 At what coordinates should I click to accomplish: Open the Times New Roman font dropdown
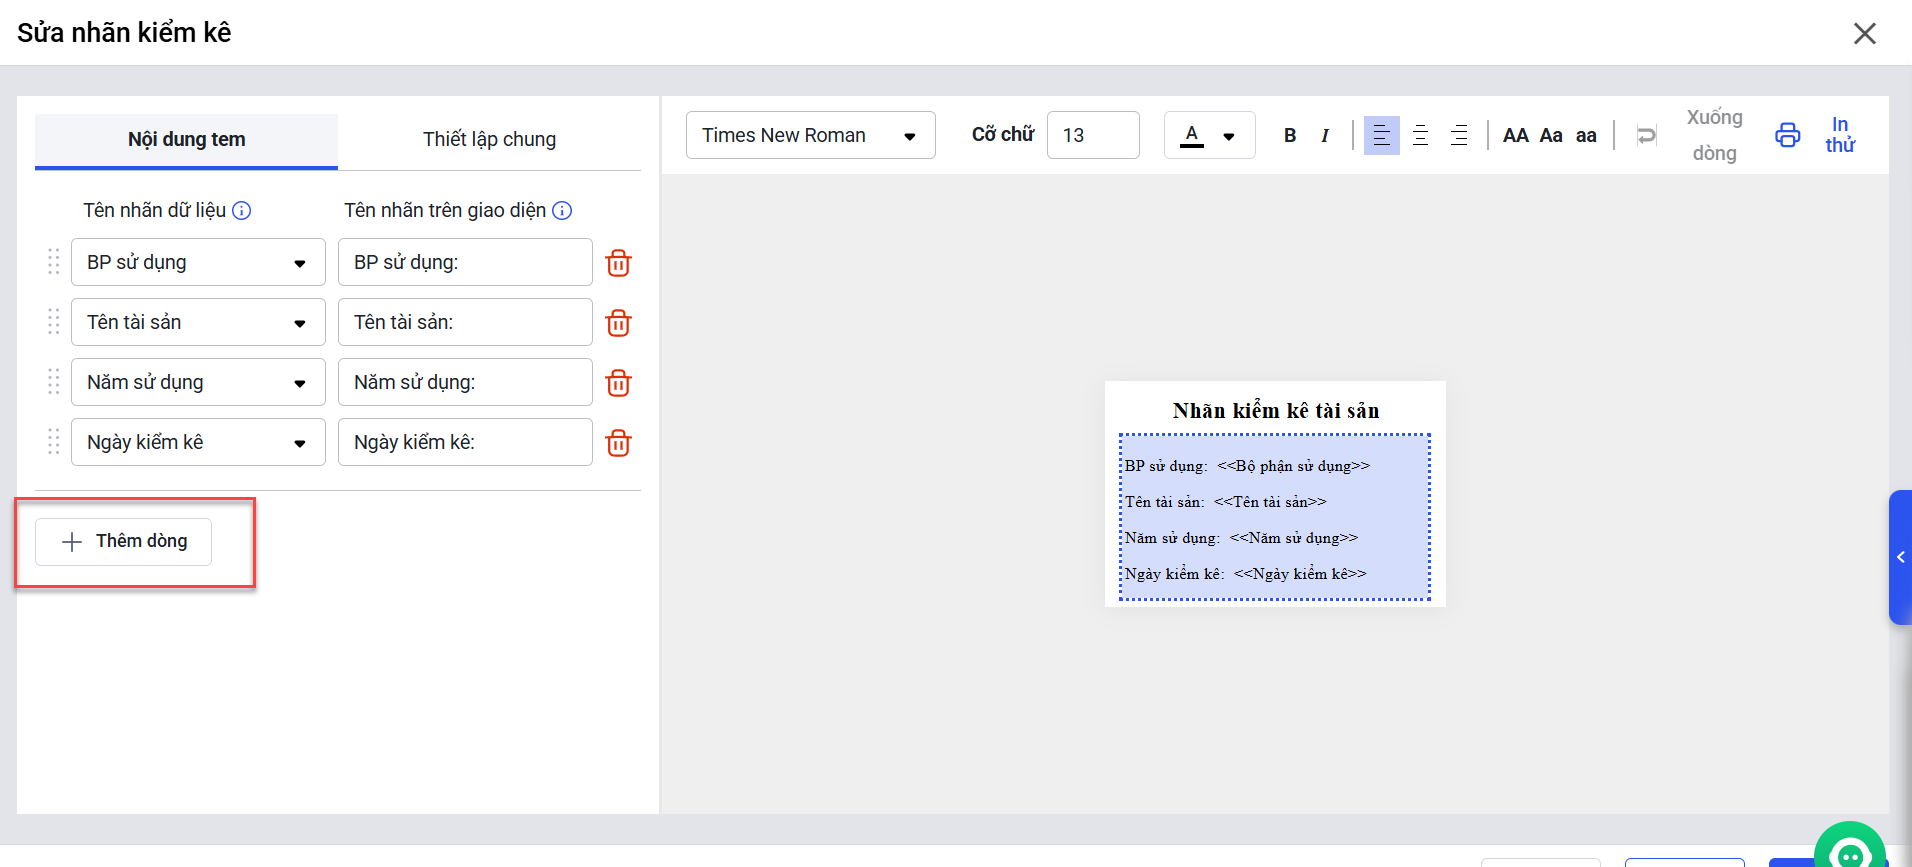[810, 135]
